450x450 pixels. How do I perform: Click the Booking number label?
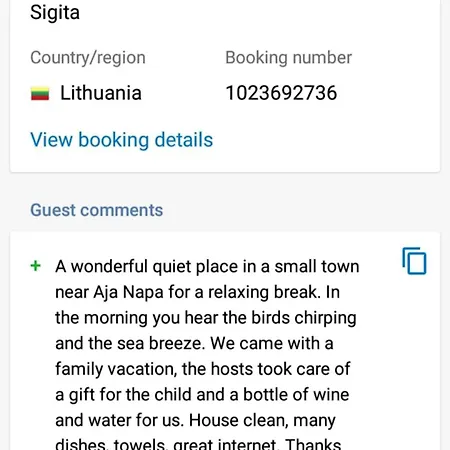(x=289, y=58)
